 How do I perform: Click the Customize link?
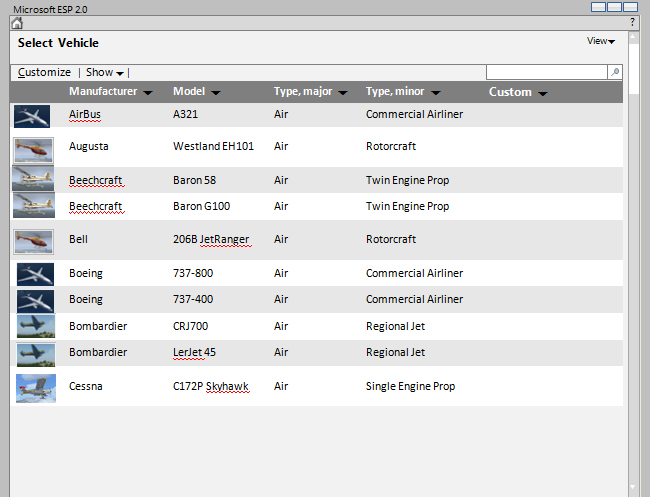point(44,73)
